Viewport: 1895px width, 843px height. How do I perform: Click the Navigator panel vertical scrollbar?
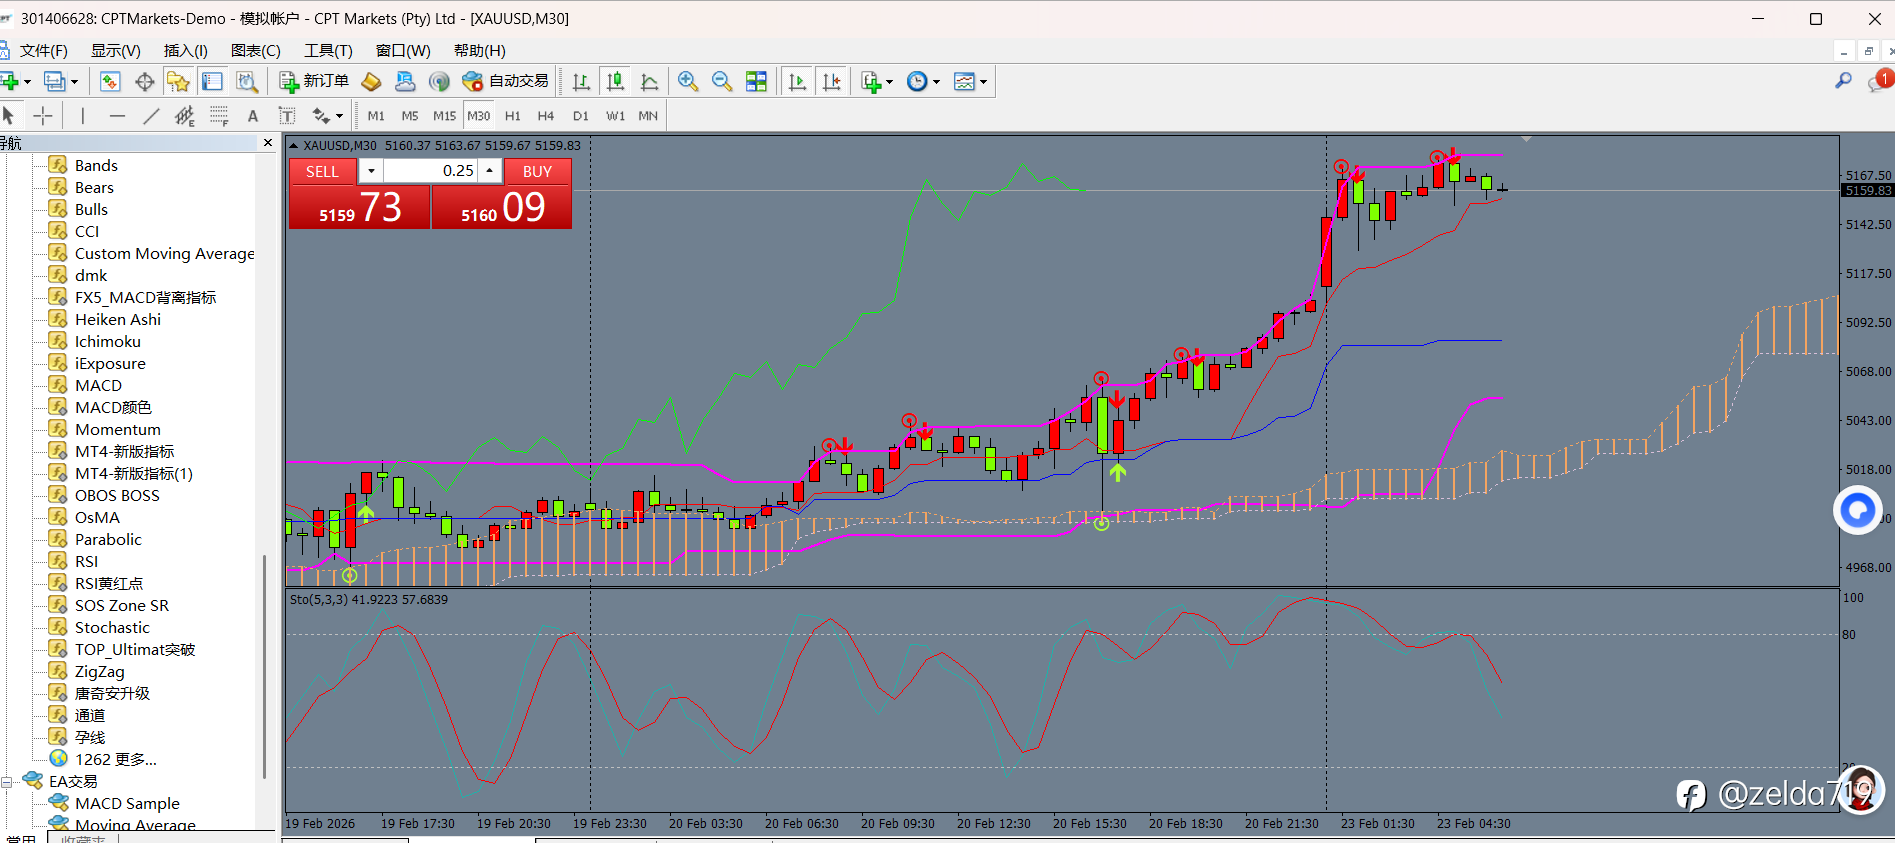[x=264, y=660]
